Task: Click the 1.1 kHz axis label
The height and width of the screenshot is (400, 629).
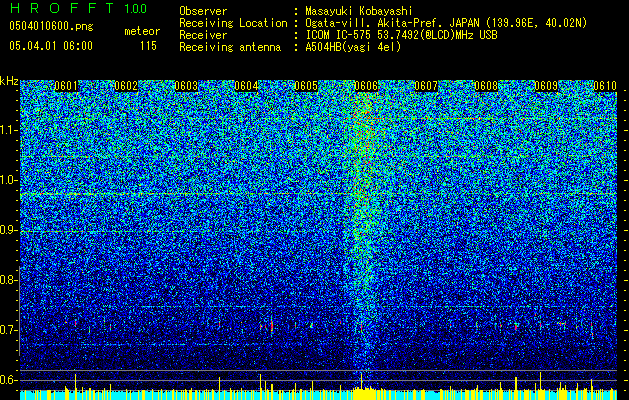Action: [9, 130]
